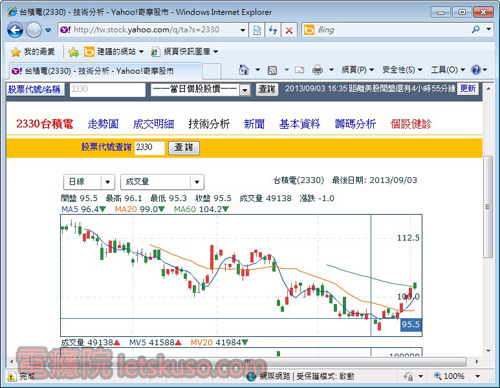Click the RSS feeds icon
The width and height of the screenshot is (500, 388).
[272, 70]
